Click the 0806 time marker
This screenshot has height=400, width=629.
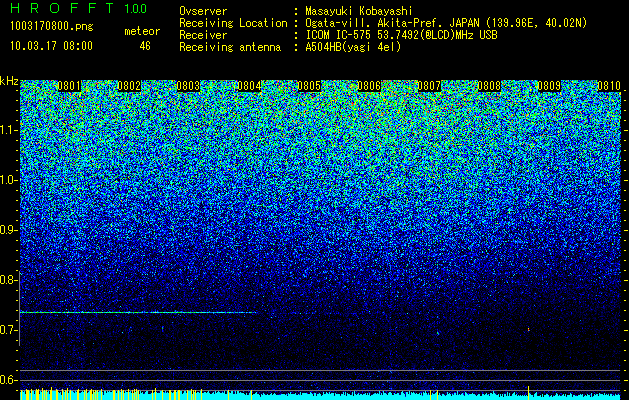[369, 86]
